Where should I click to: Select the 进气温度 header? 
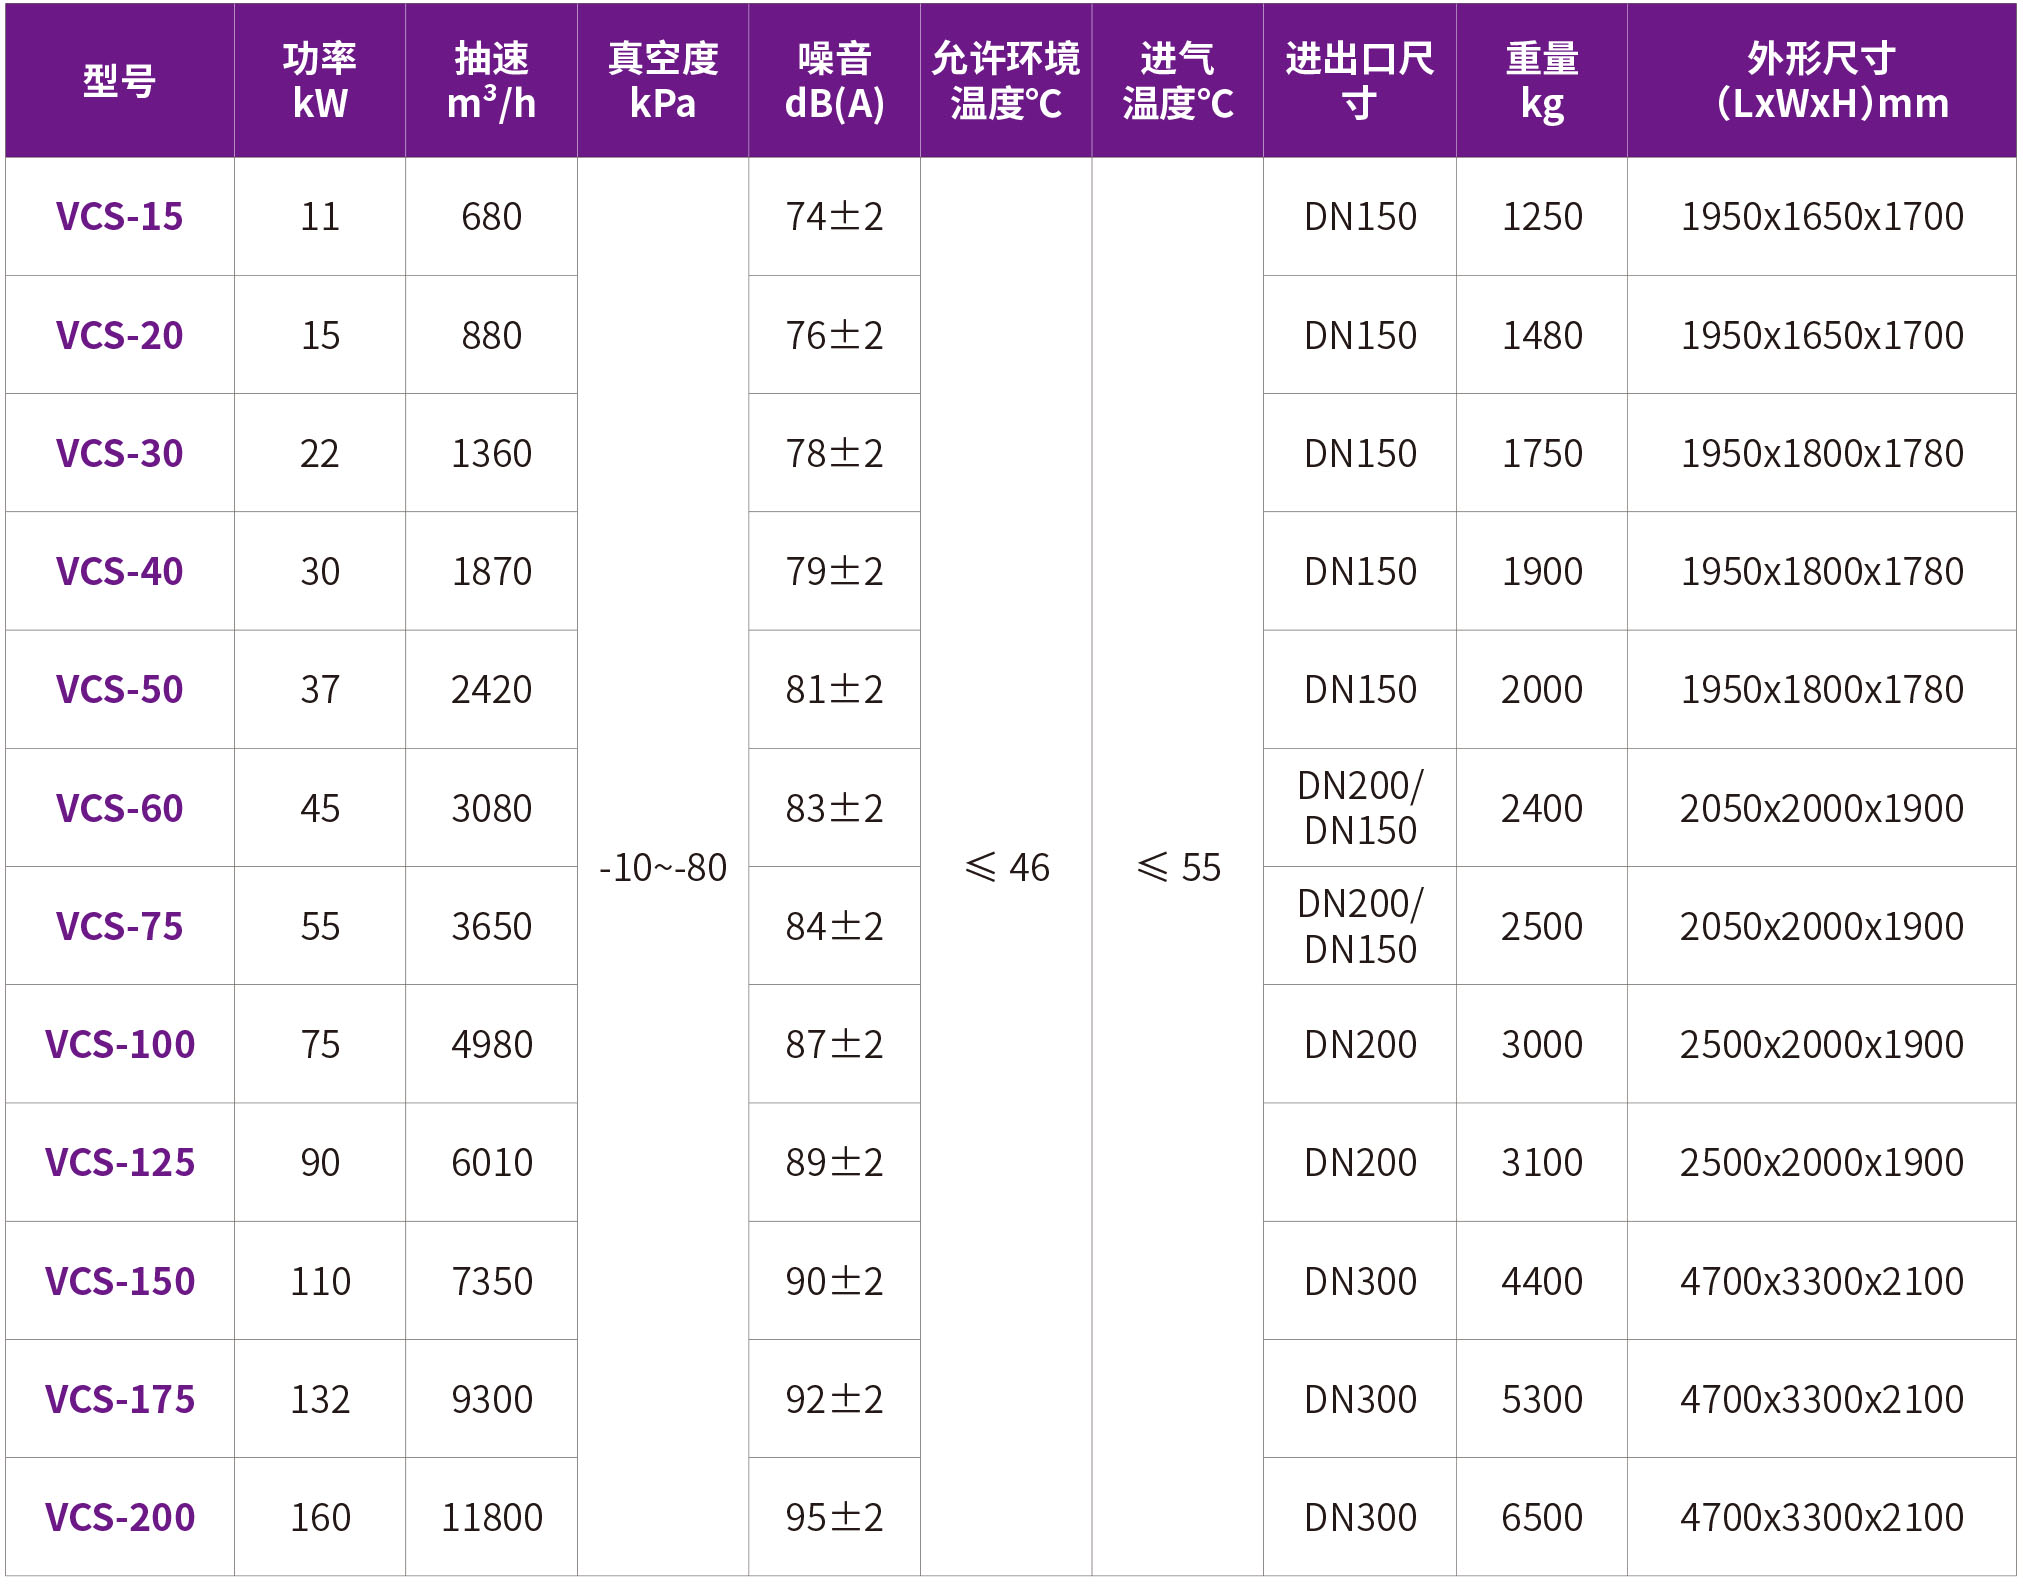click(1177, 81)
